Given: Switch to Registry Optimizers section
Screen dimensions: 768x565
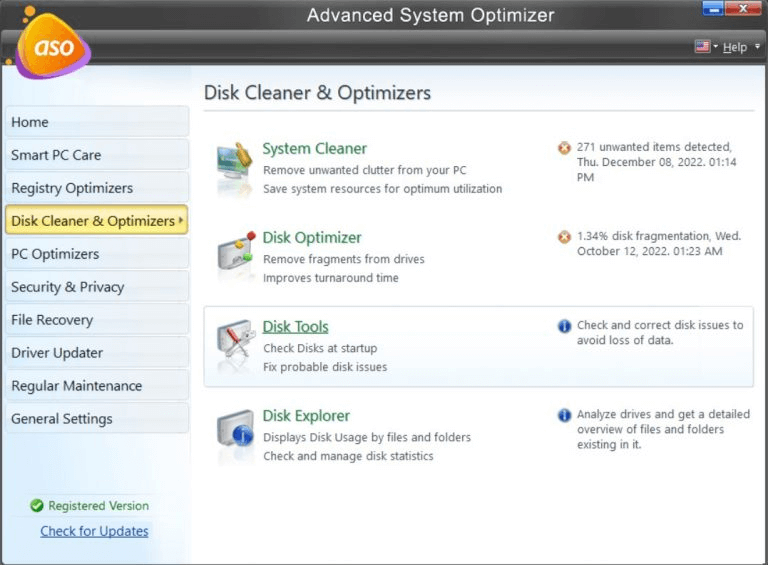Looking at the screenshot, I should [x=96, y=188].
